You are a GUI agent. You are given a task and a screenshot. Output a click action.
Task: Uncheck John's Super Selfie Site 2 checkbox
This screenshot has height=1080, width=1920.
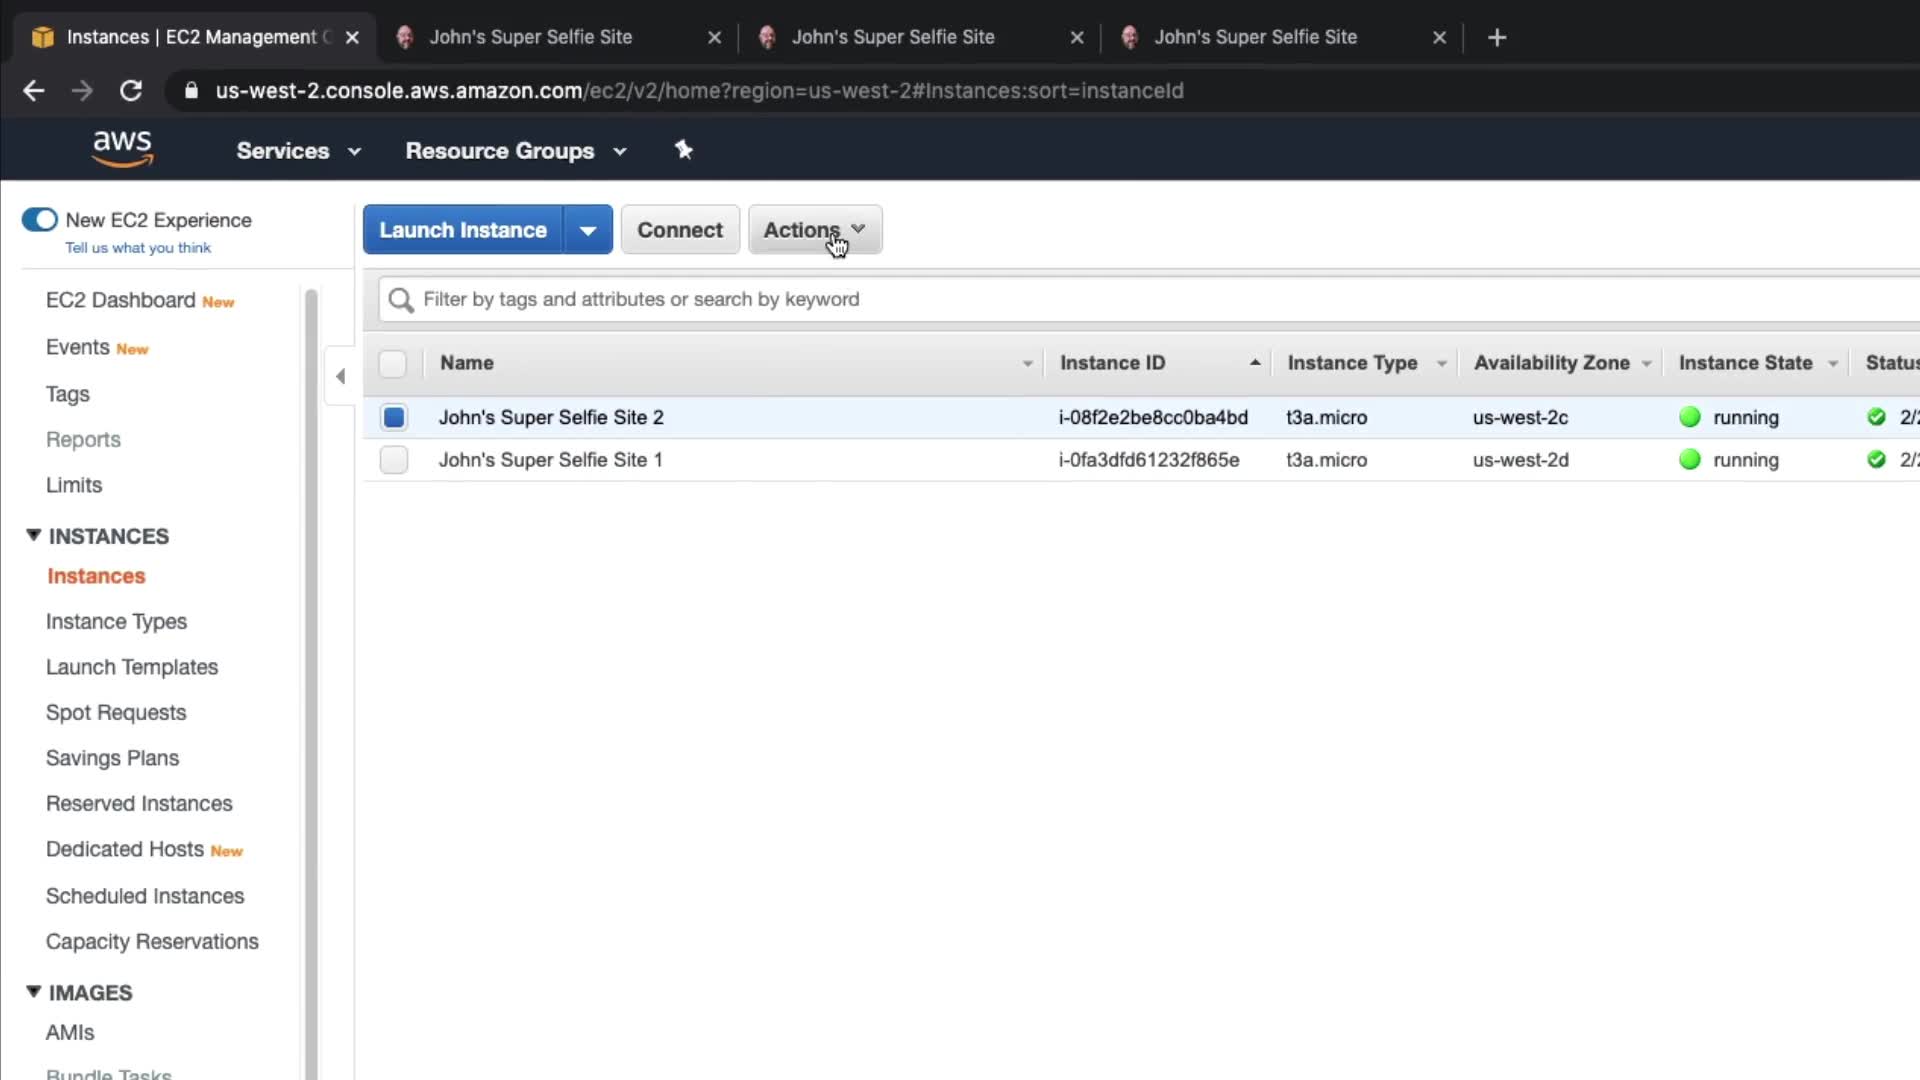point(394,418)
